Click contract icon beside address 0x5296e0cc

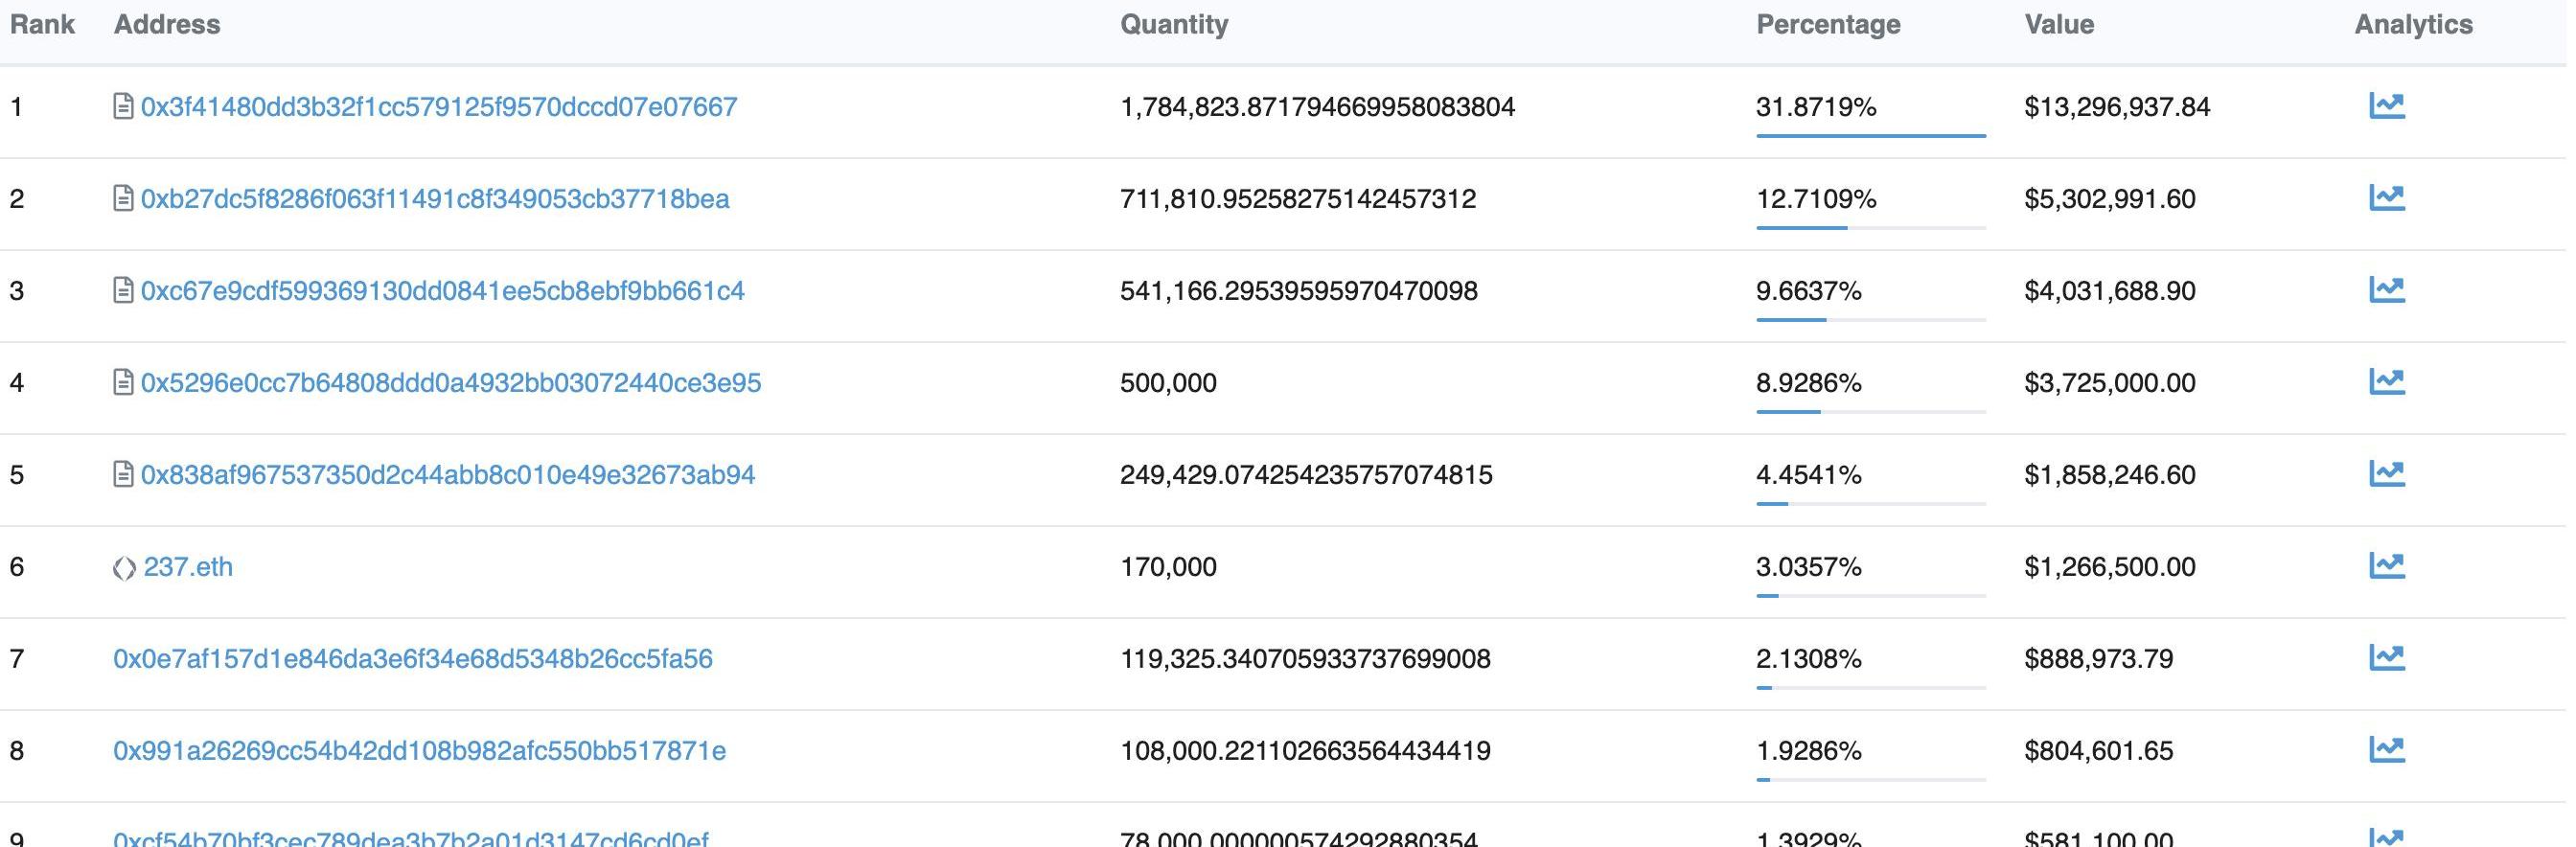123,383
